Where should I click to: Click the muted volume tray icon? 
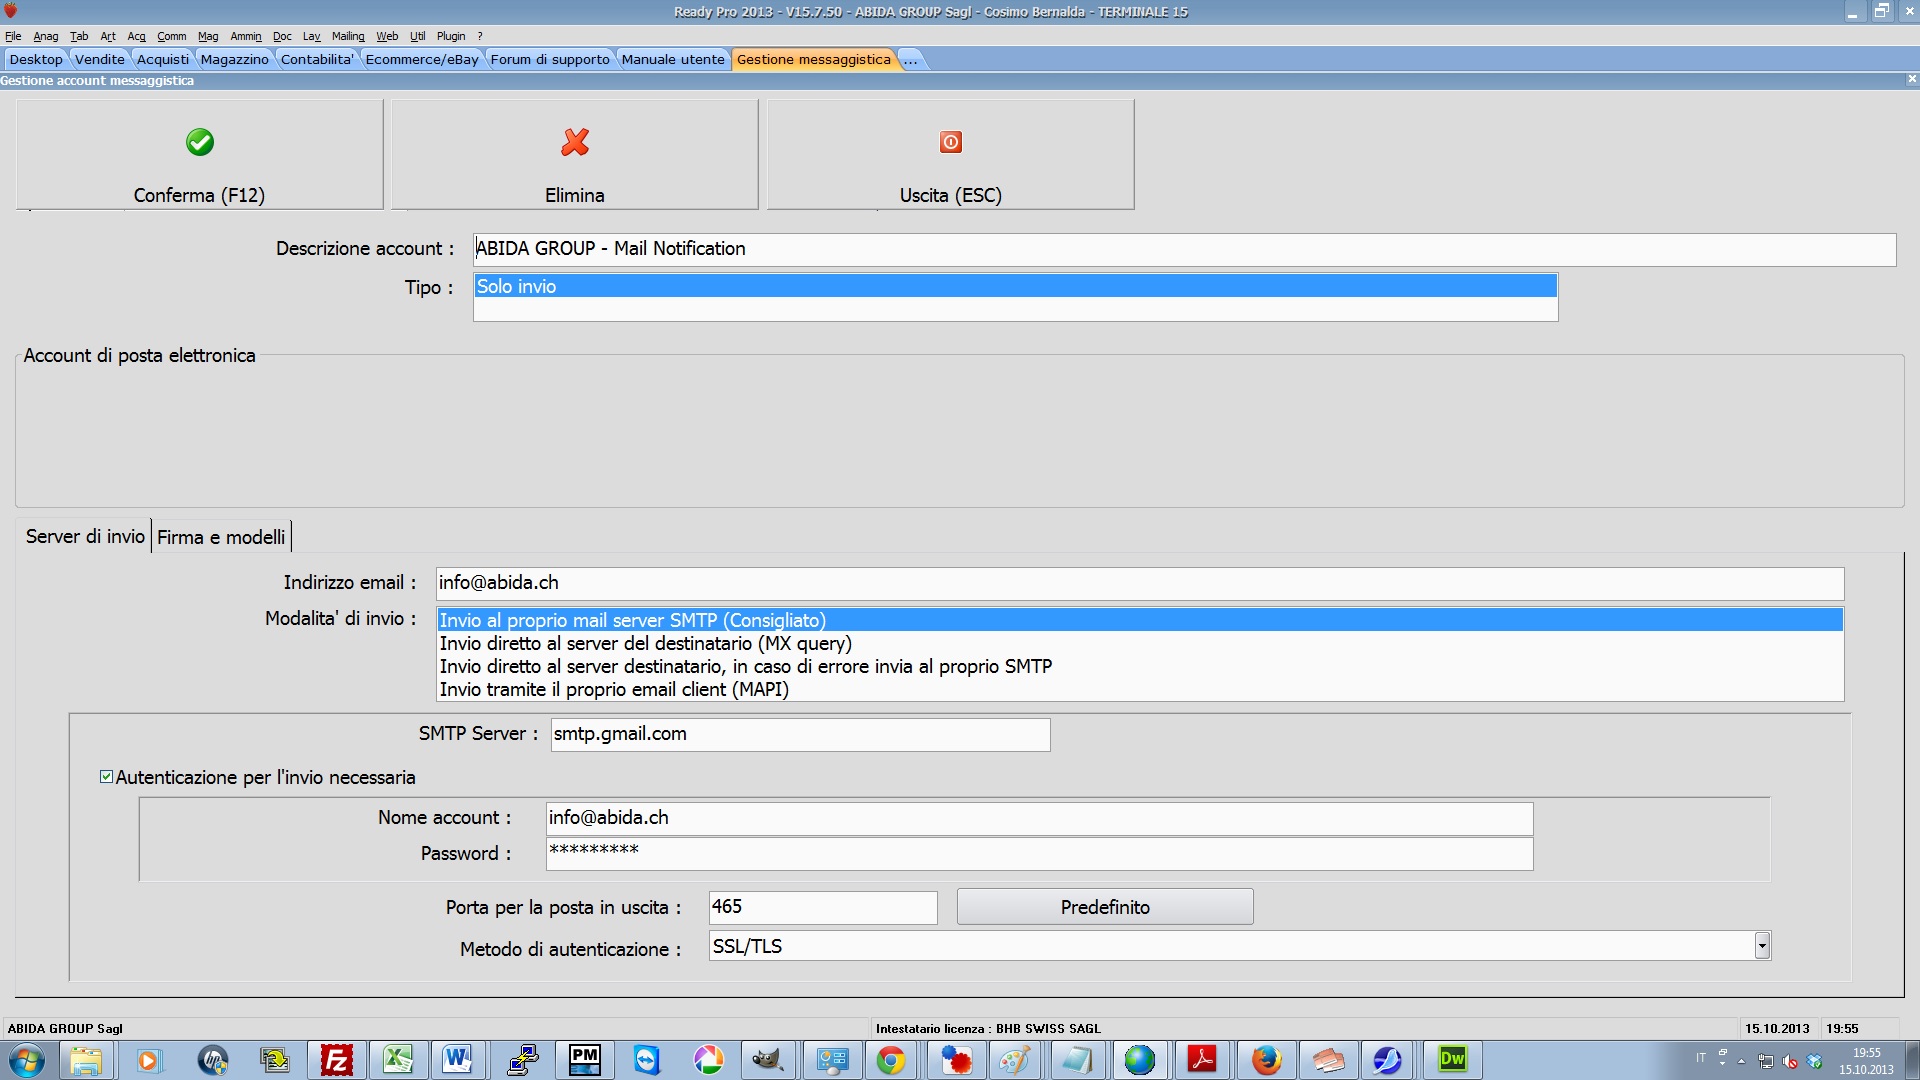click(1790, 1062)
